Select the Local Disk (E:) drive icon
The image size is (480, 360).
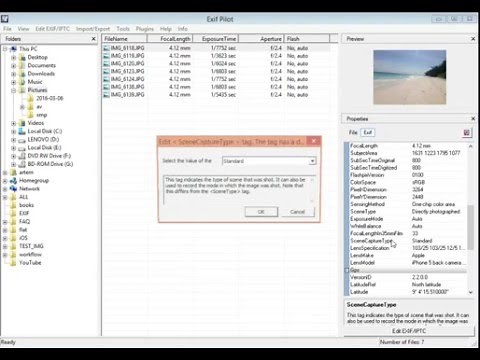[22, 148]
